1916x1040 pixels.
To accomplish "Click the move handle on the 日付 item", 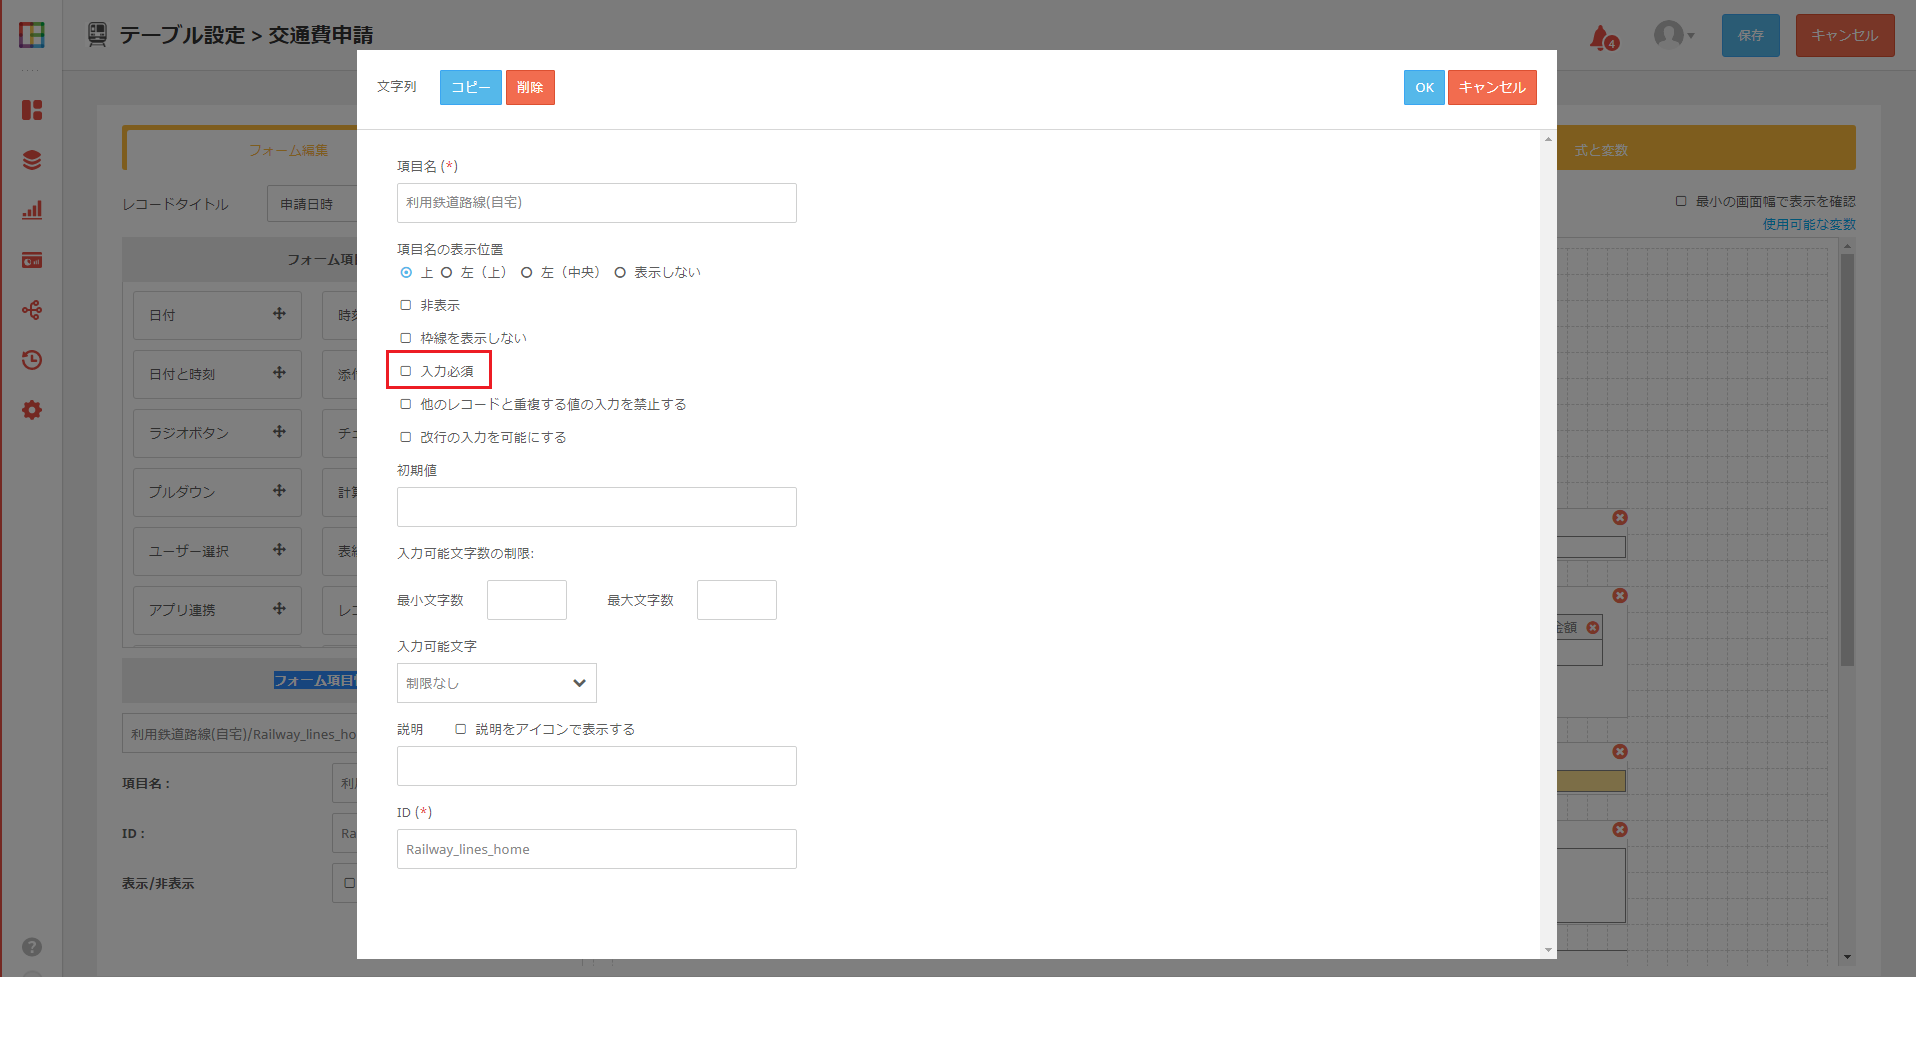I will [279, 314].
